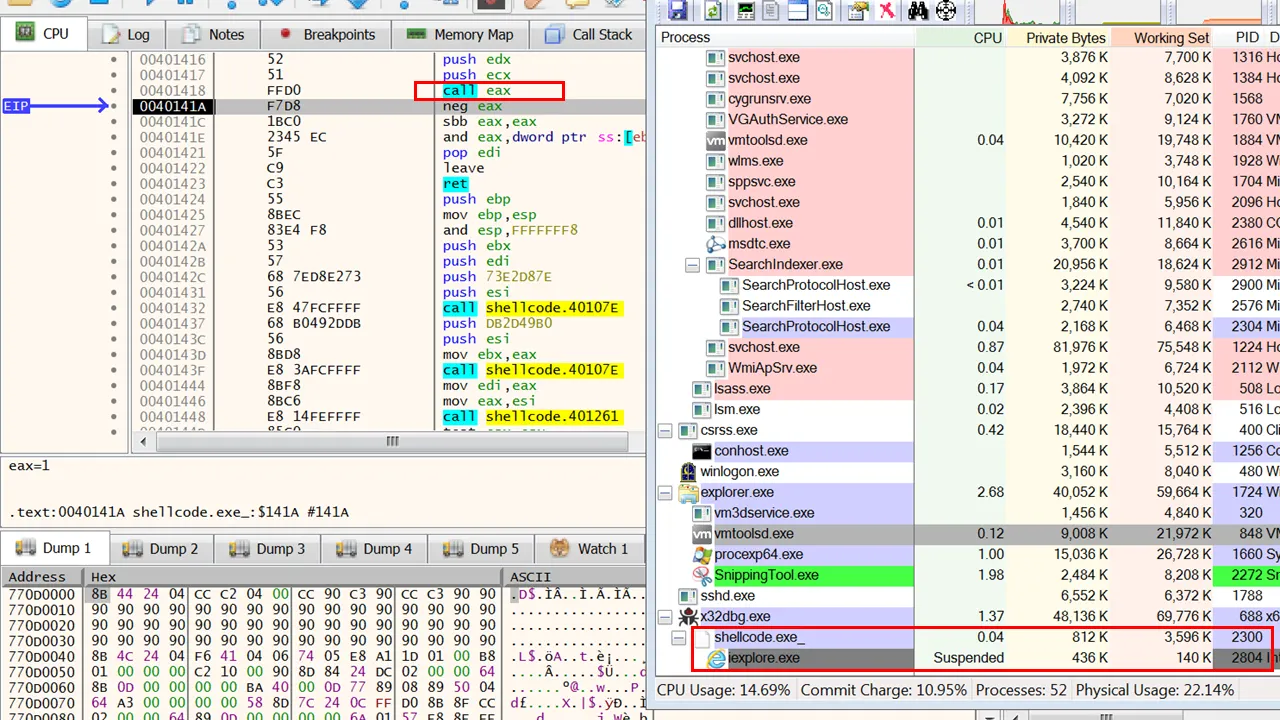The image size is (1280, 720).
Task: Select the SnippingTool.exe process row
Action: [x=766, y=575]
